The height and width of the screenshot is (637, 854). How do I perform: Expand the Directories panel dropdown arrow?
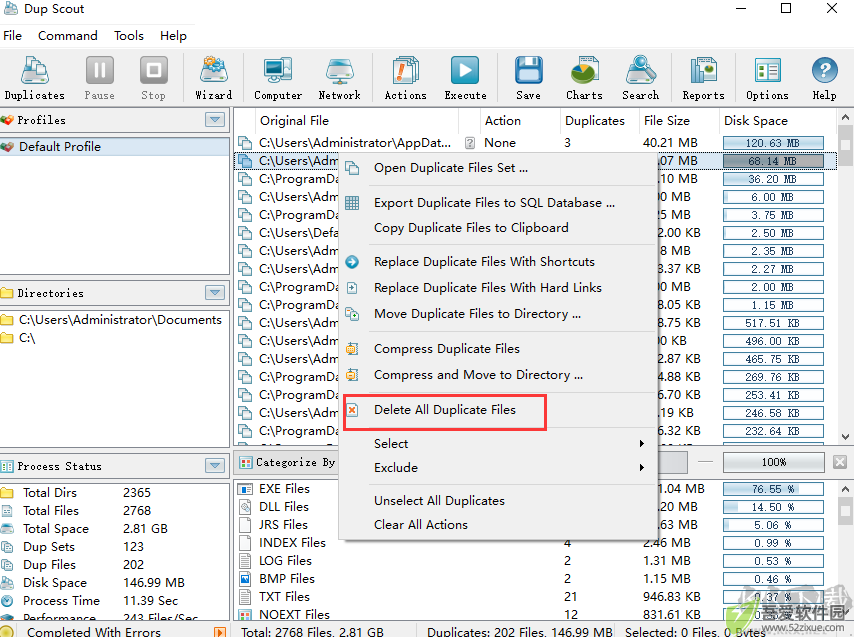click(x=215, y=293)
